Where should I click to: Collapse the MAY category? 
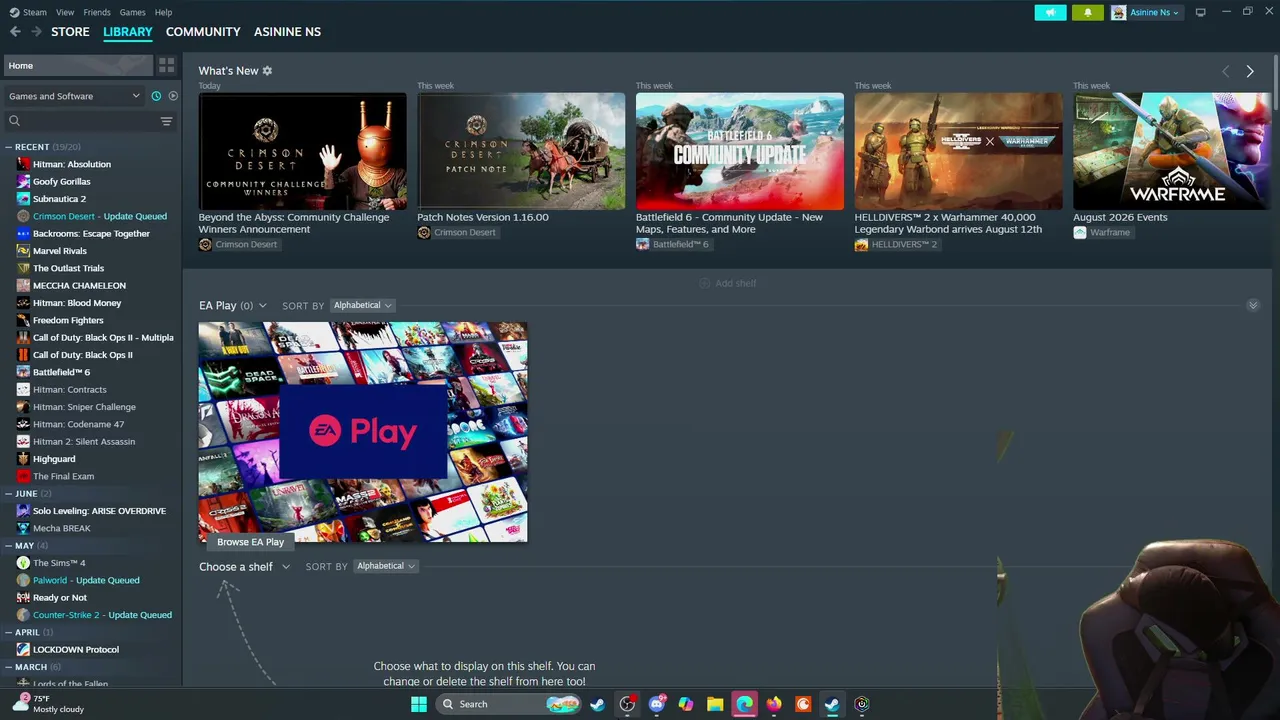pyautogui.click(x=9, y=546)
